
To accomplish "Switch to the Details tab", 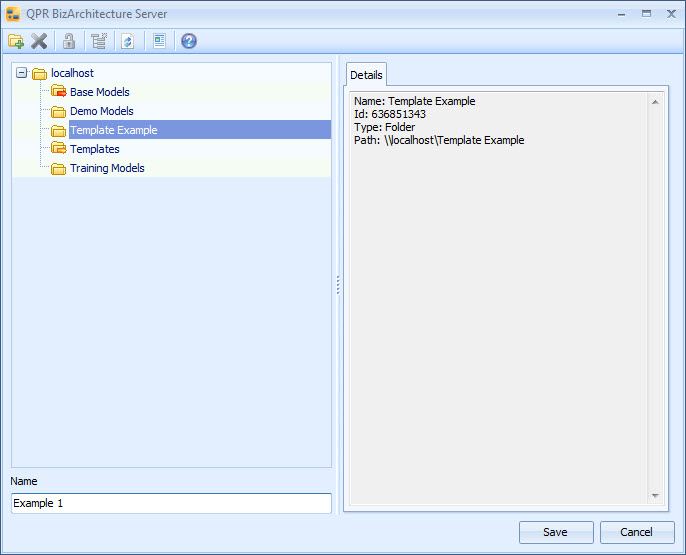I will (366, 75).
